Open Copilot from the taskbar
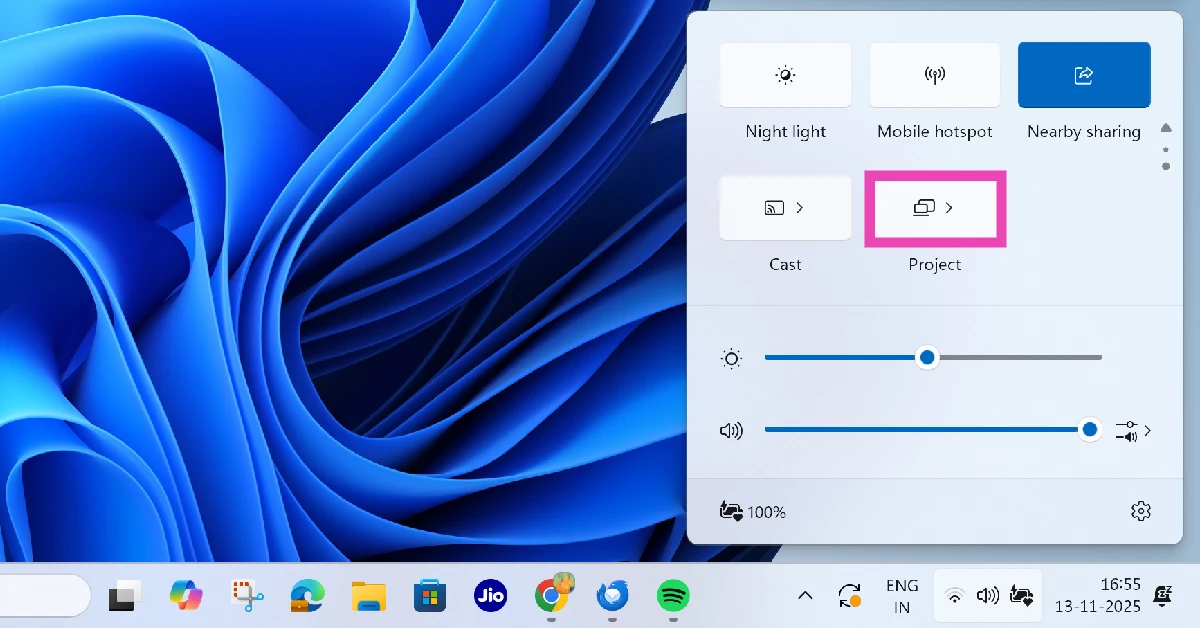This screenshot has width=1200, height=628. (x=186, y=595)
